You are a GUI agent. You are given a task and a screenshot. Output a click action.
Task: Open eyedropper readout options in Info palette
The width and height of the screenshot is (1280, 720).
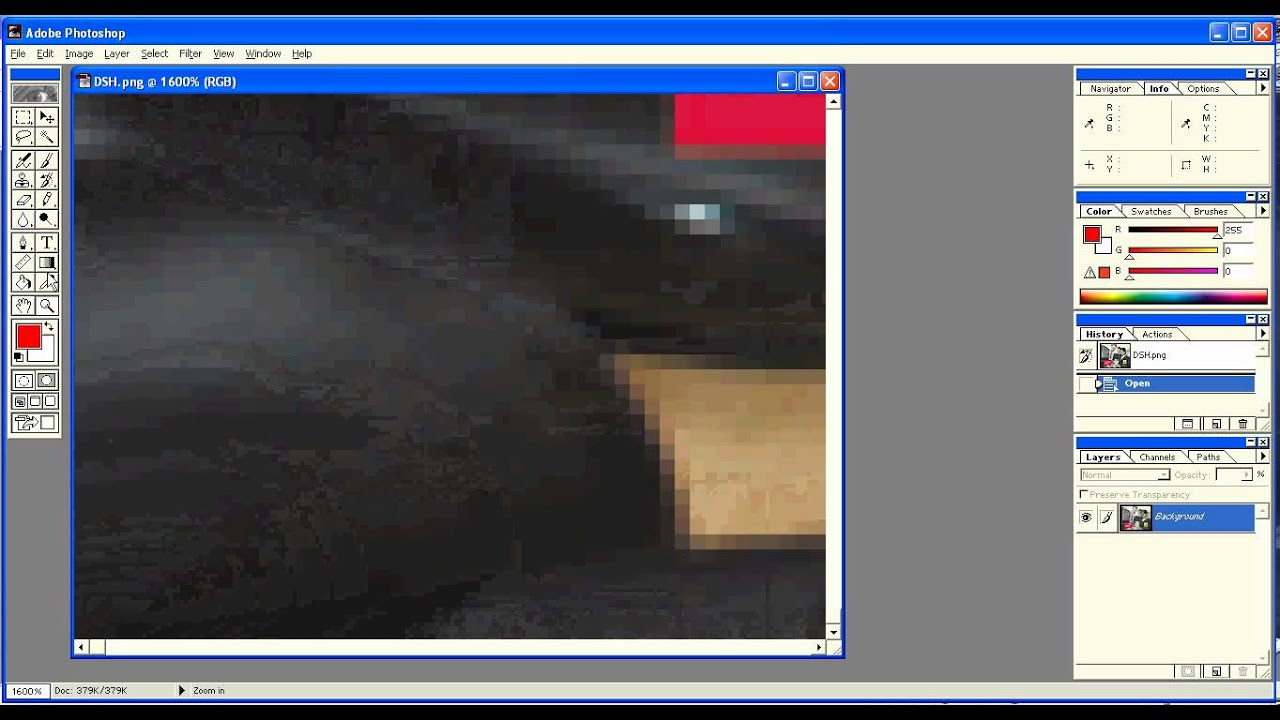1090,124
